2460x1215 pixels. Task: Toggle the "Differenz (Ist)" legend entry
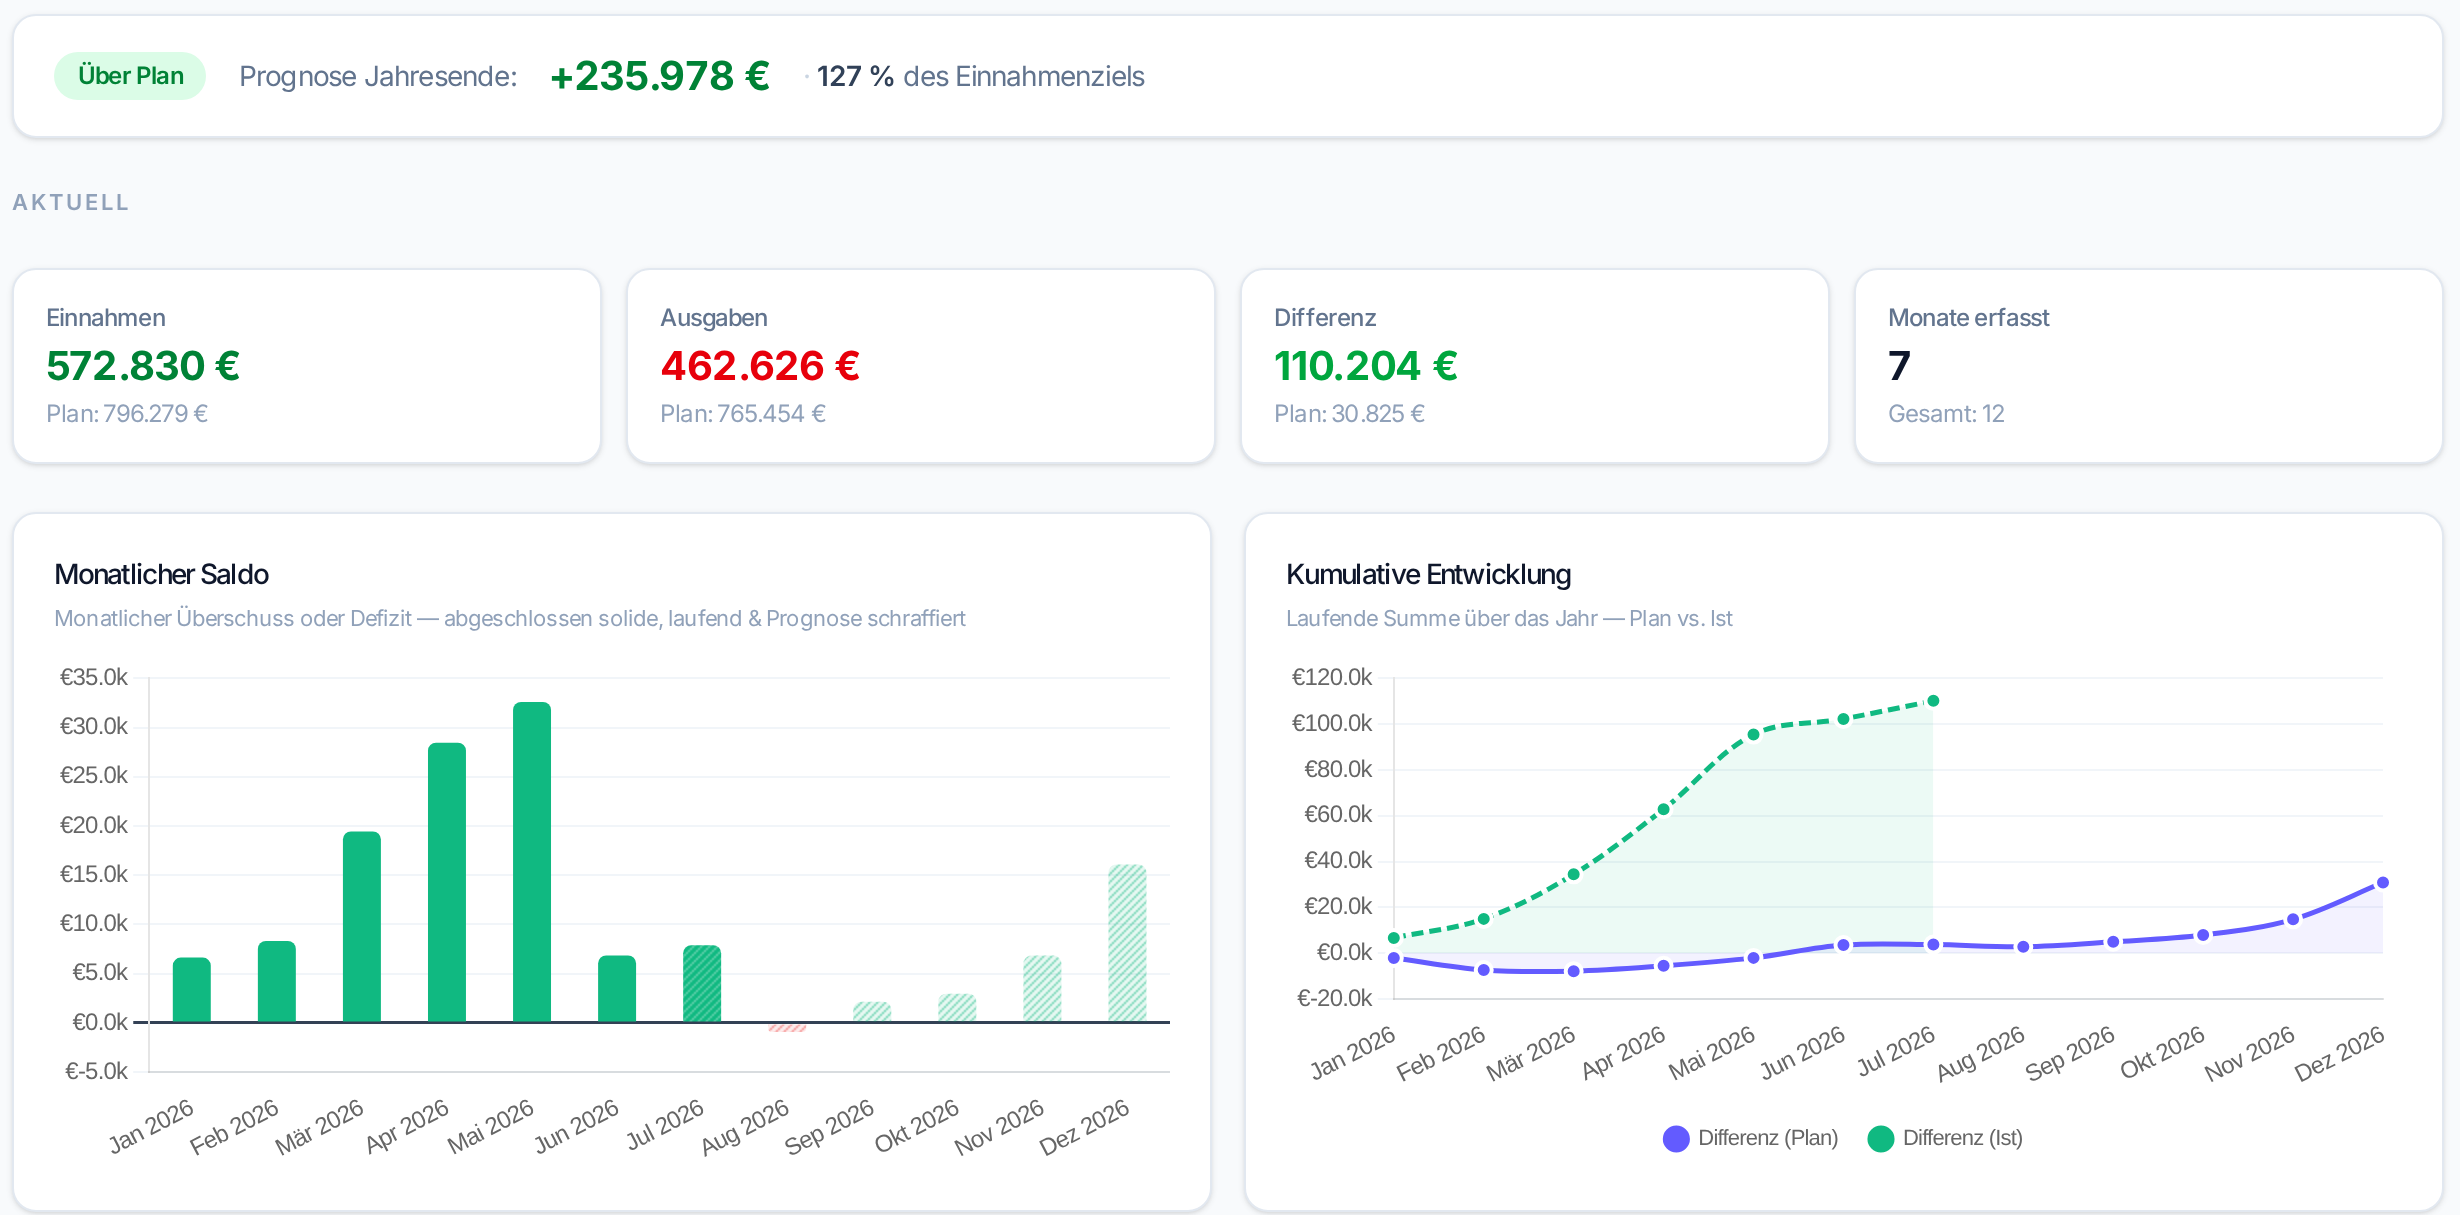pos(1945,1138)
